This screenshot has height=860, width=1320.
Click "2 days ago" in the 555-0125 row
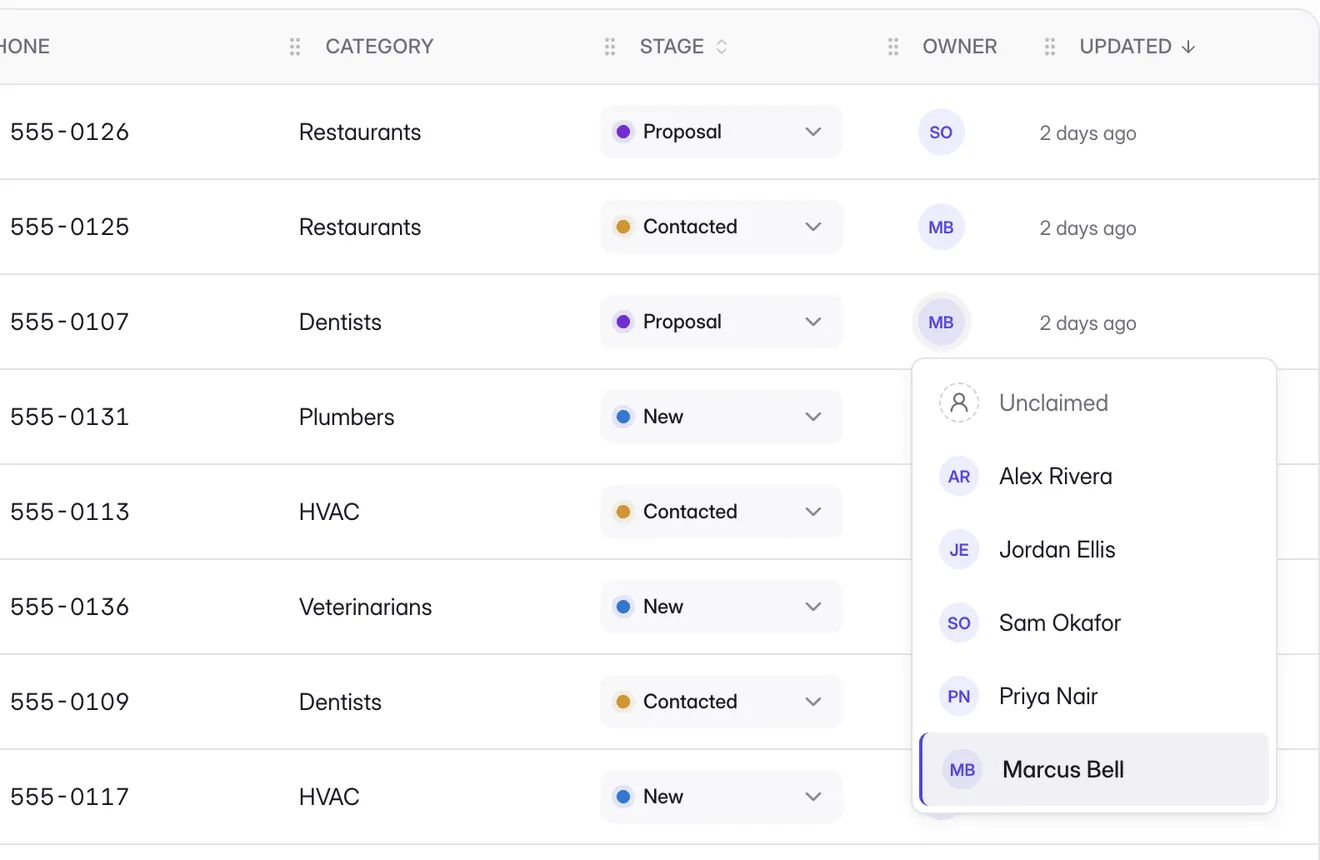pos(1088,228)
